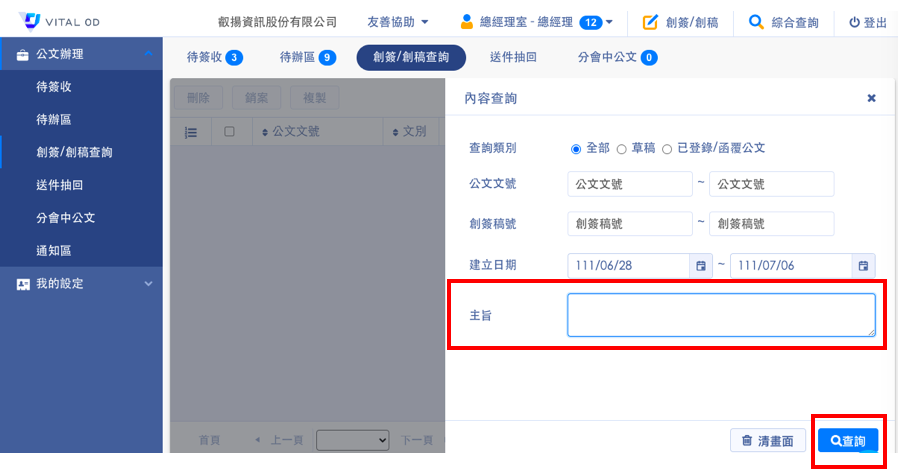Click the end date field 111/07/06
This screenshot has height=474, width=898.
[x=791, y=266]
